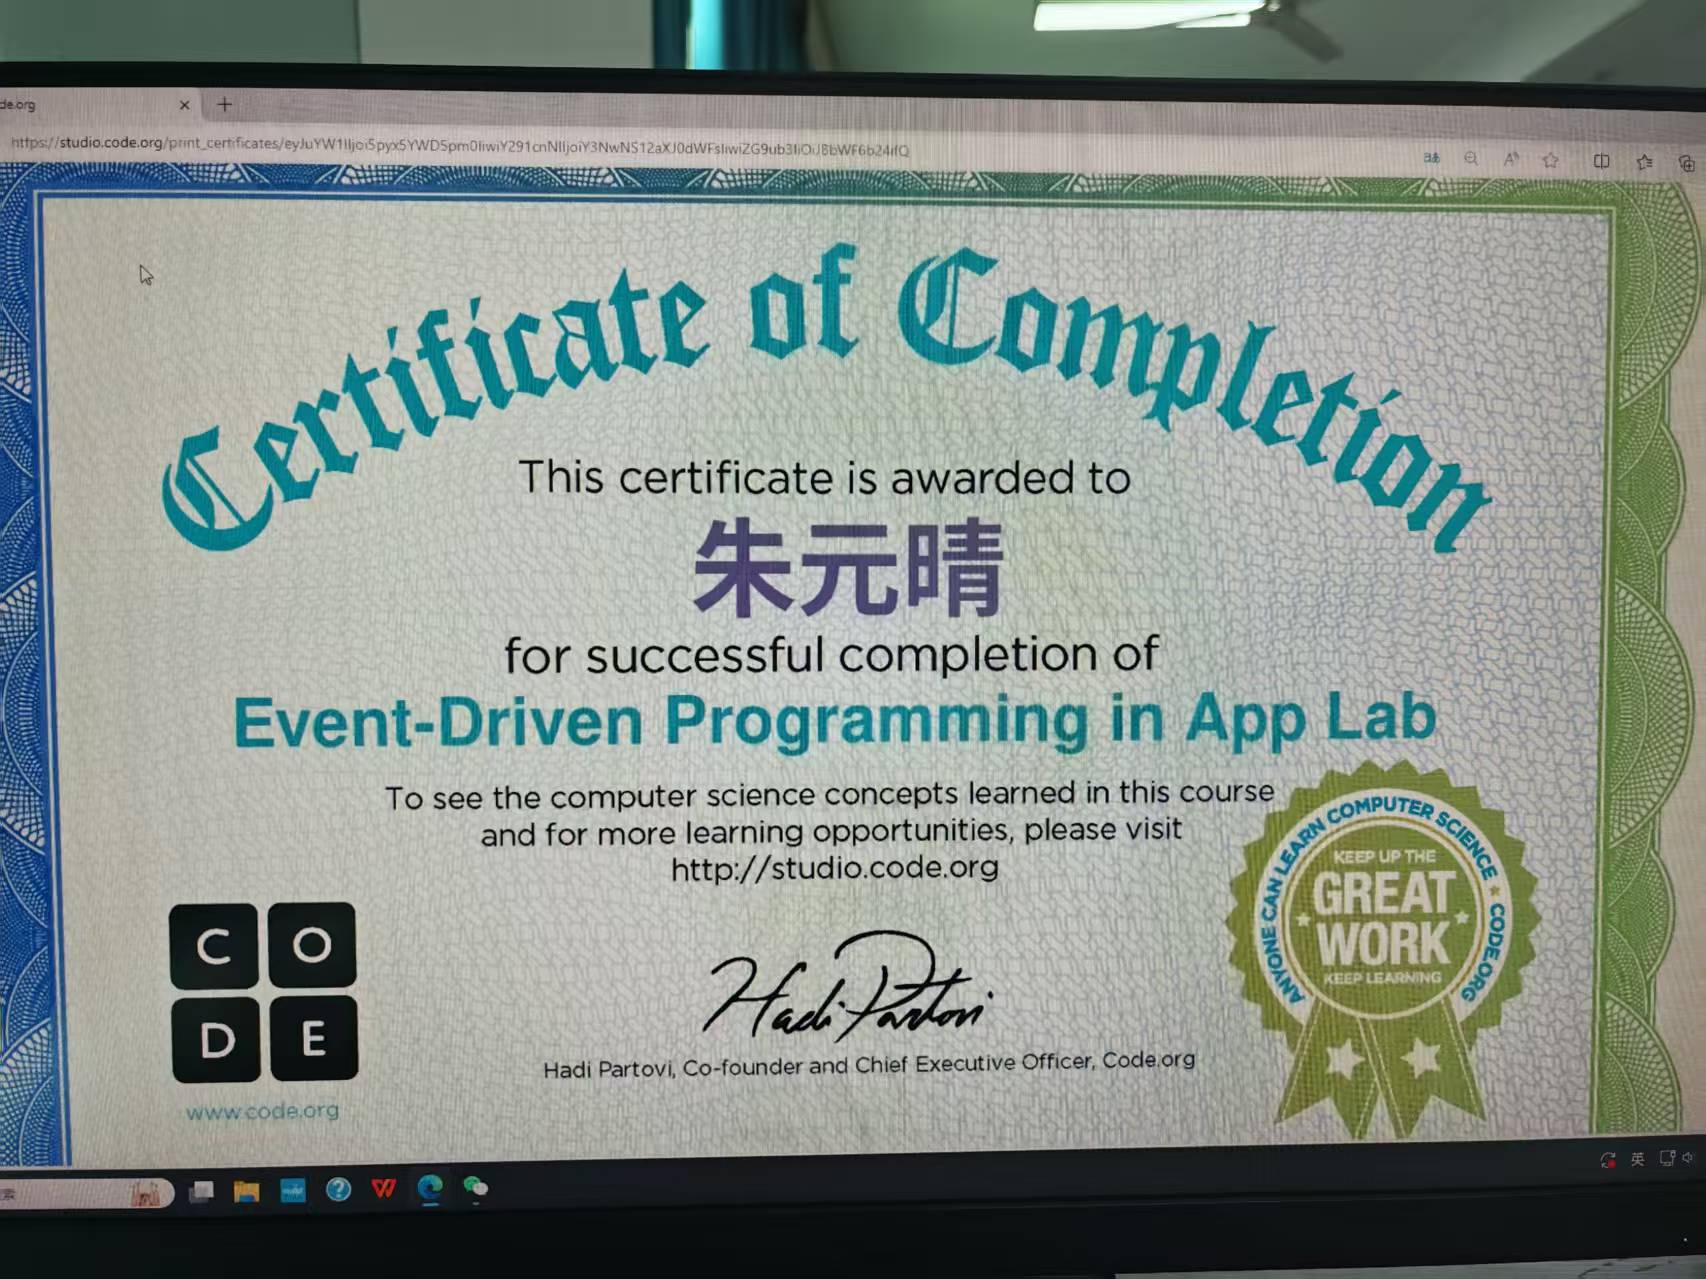Click the www.code.org text under logo
The image size is (1706, 1279).
point(262,1111)
